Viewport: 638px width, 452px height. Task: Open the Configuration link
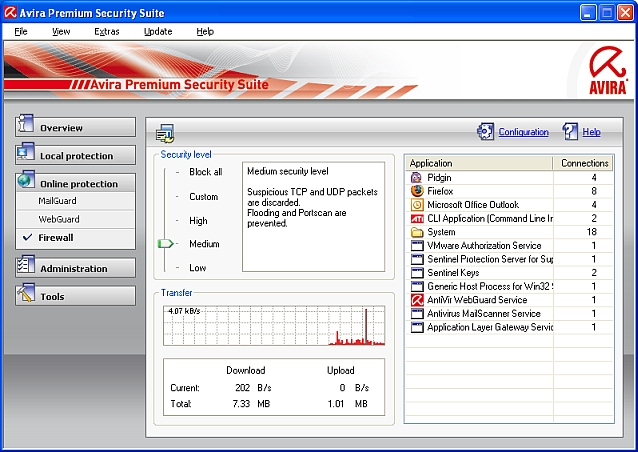click(523, 132)
